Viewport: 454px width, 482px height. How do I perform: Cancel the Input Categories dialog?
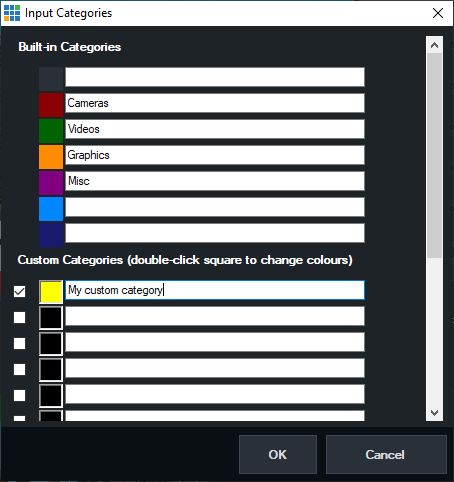pos(386,455)
